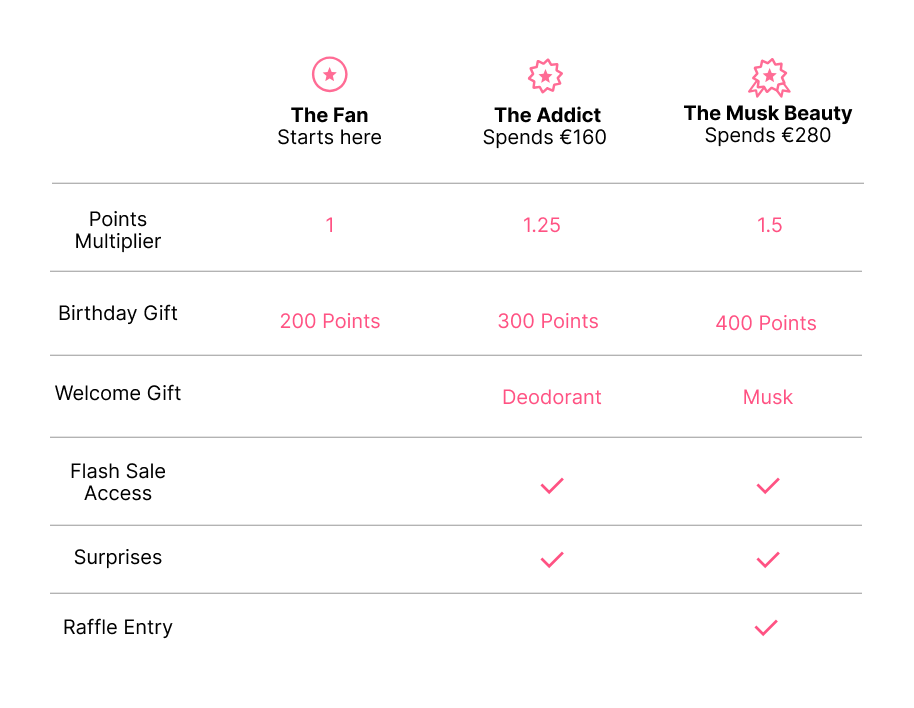Click The Musk Beauty Surprises checkmark
The width and height of the screenshot is (914, 708).
click(x=768, y=559)
